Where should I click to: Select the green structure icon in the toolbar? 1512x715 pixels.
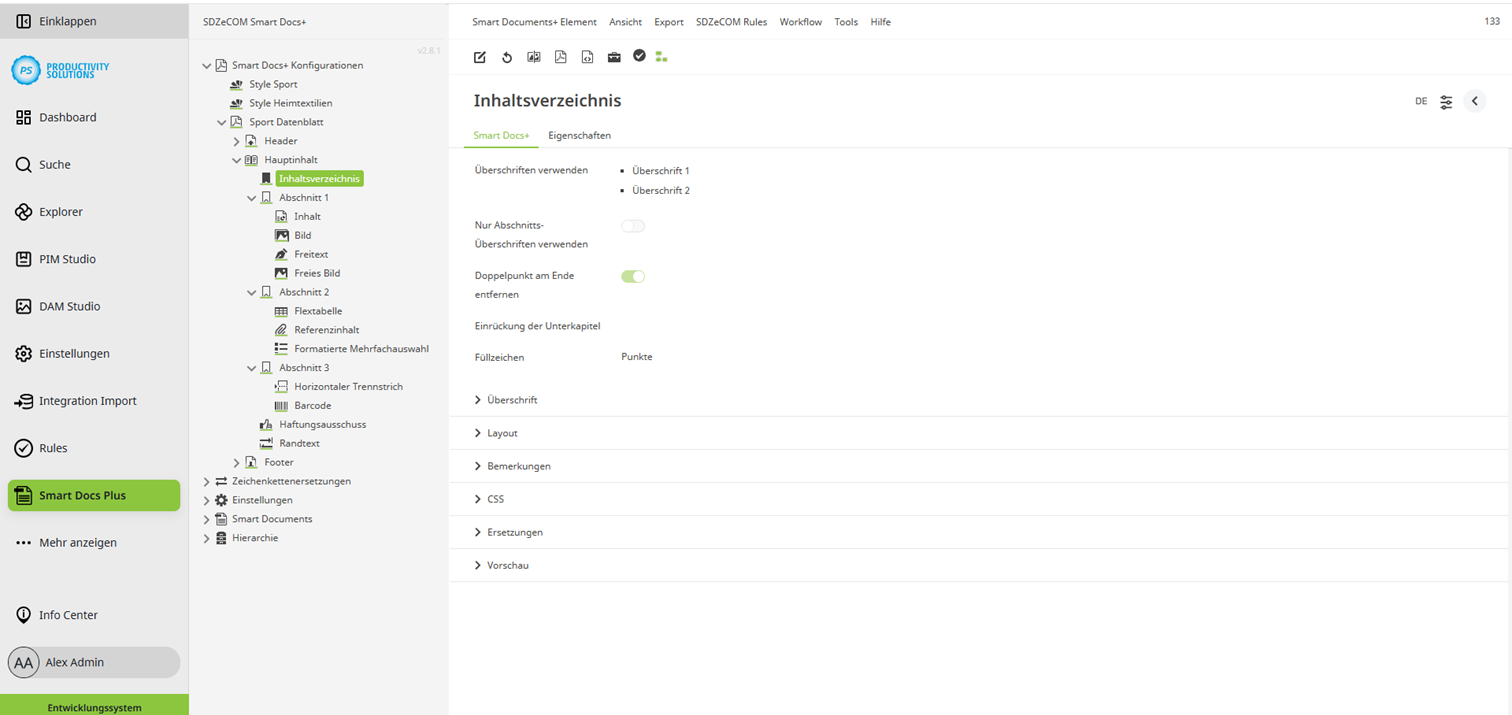[x=661, y=57]
